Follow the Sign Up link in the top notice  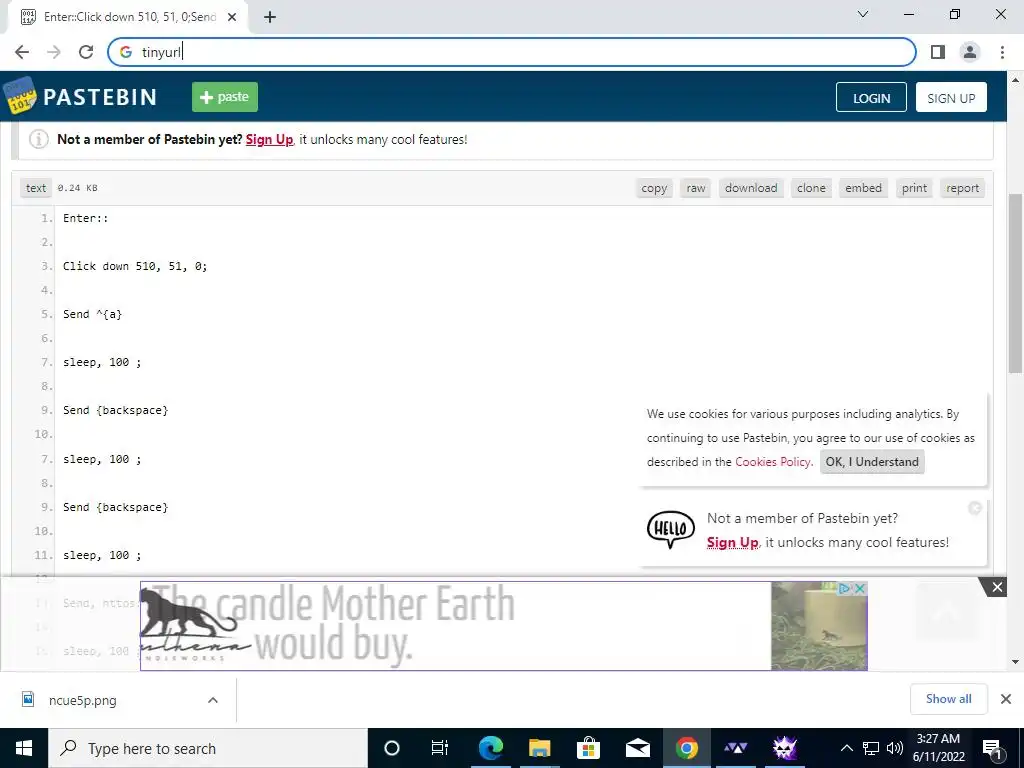point(269,139)
